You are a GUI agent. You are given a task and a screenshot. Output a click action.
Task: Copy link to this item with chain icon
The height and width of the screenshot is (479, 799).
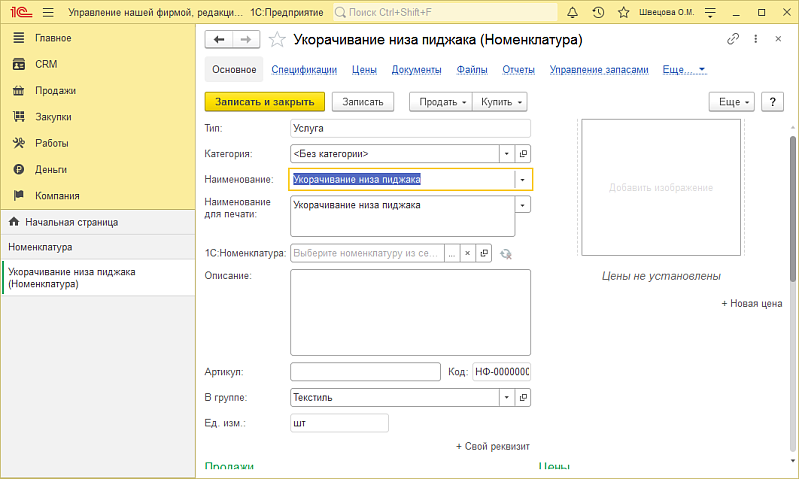(732, 39)
